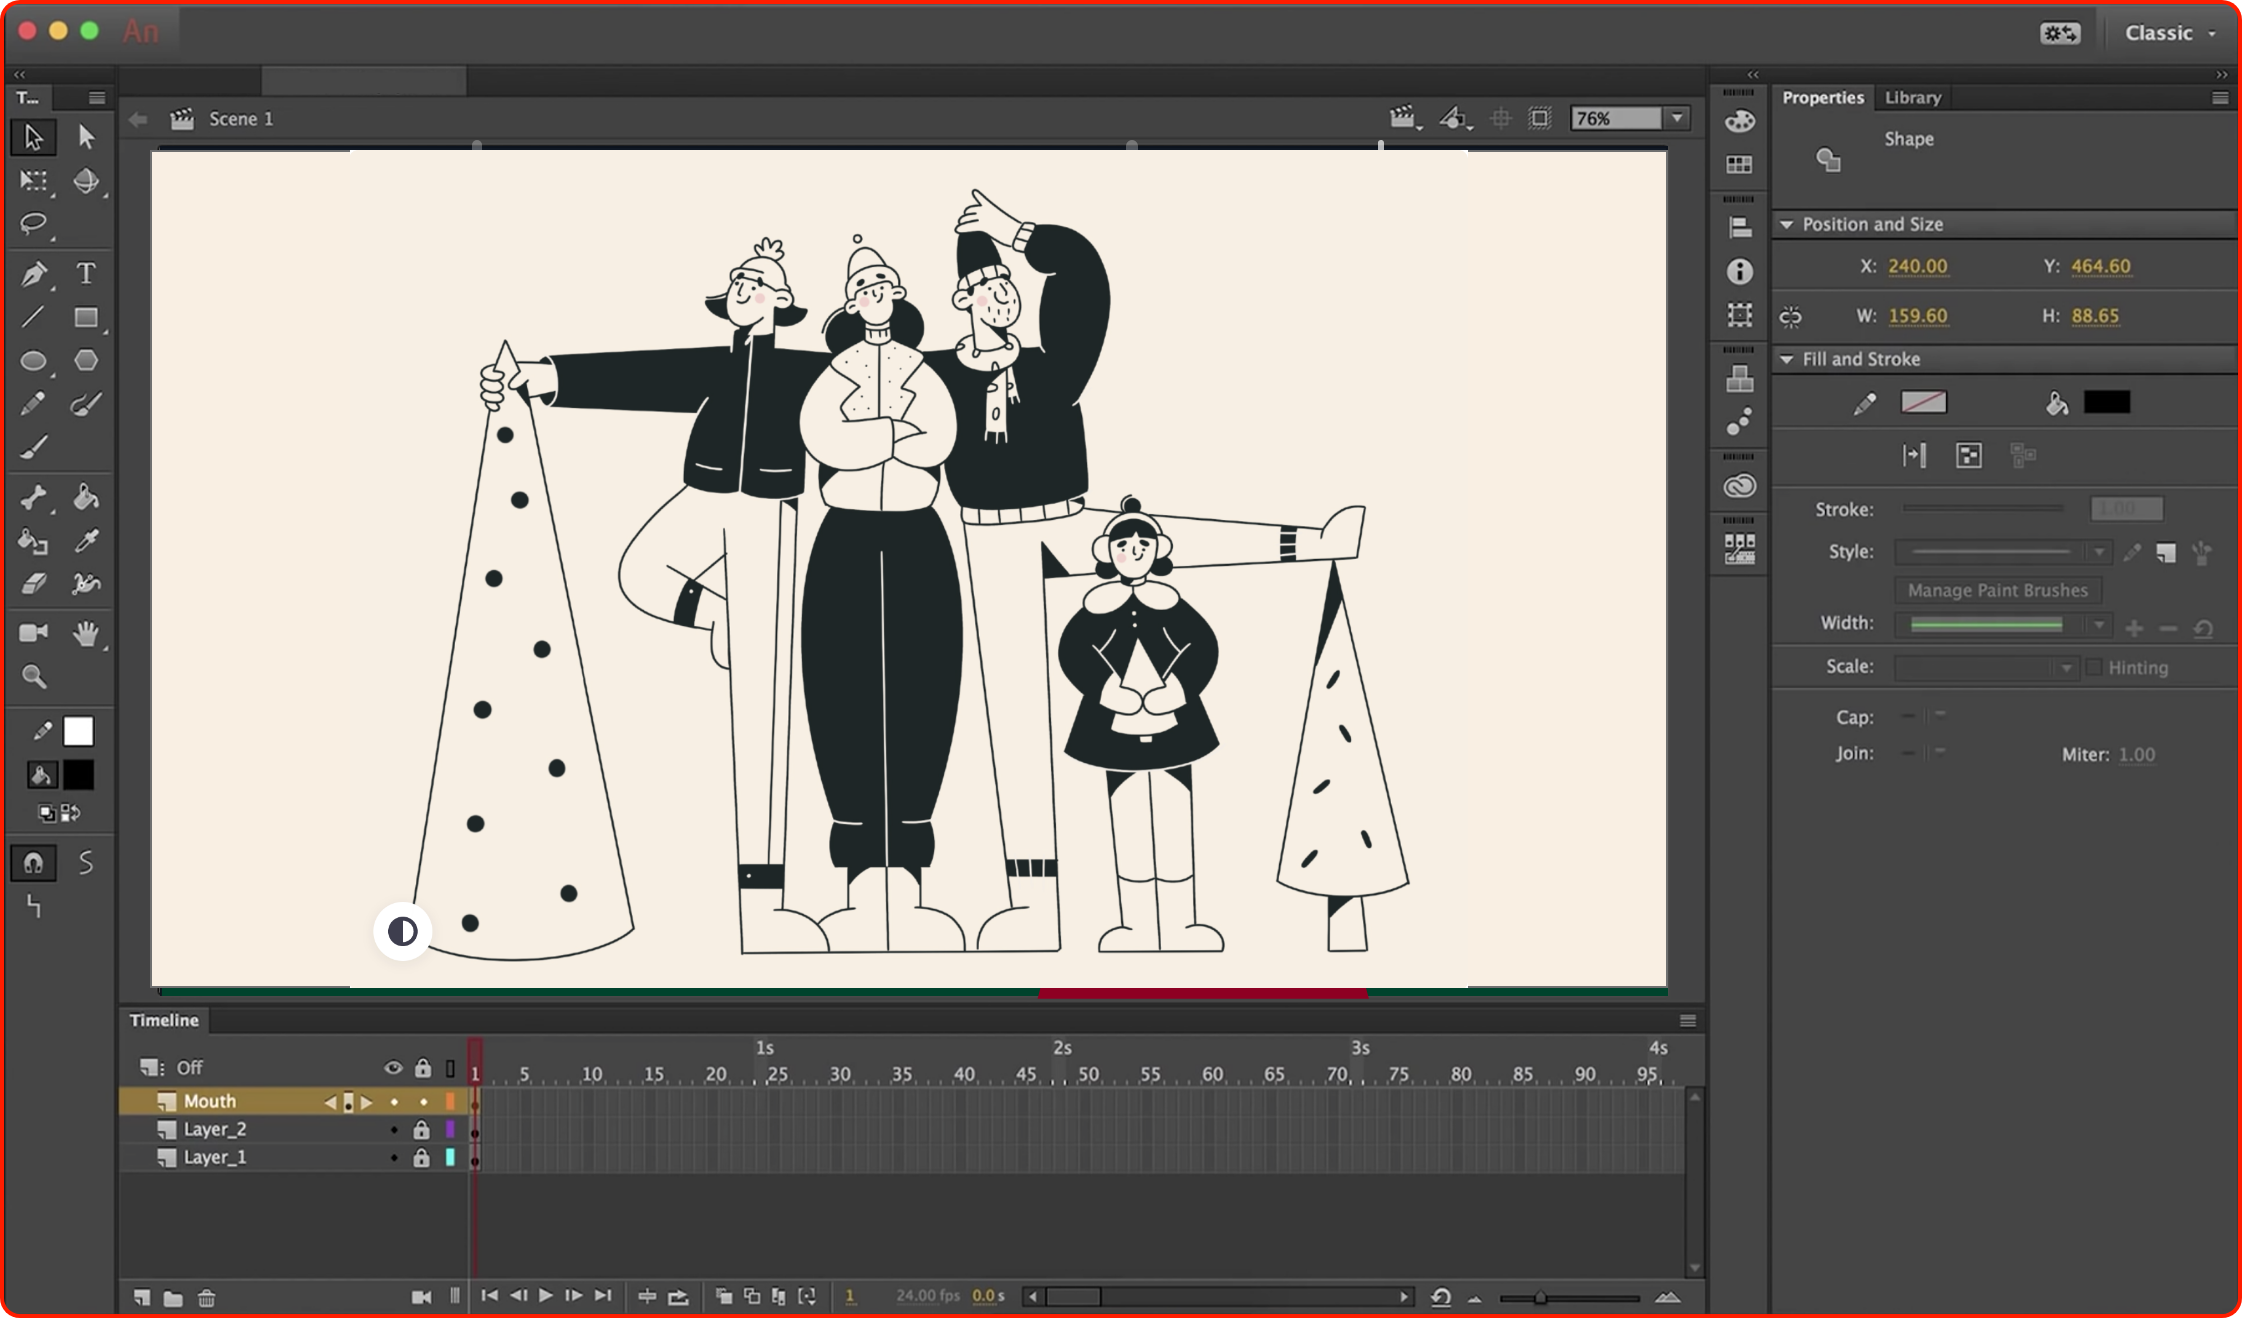The width and height of the screenshot is (2242, 1318).
Task: Switch to the Library tab
Action: pyautogui.click(x=1912, y=97)
